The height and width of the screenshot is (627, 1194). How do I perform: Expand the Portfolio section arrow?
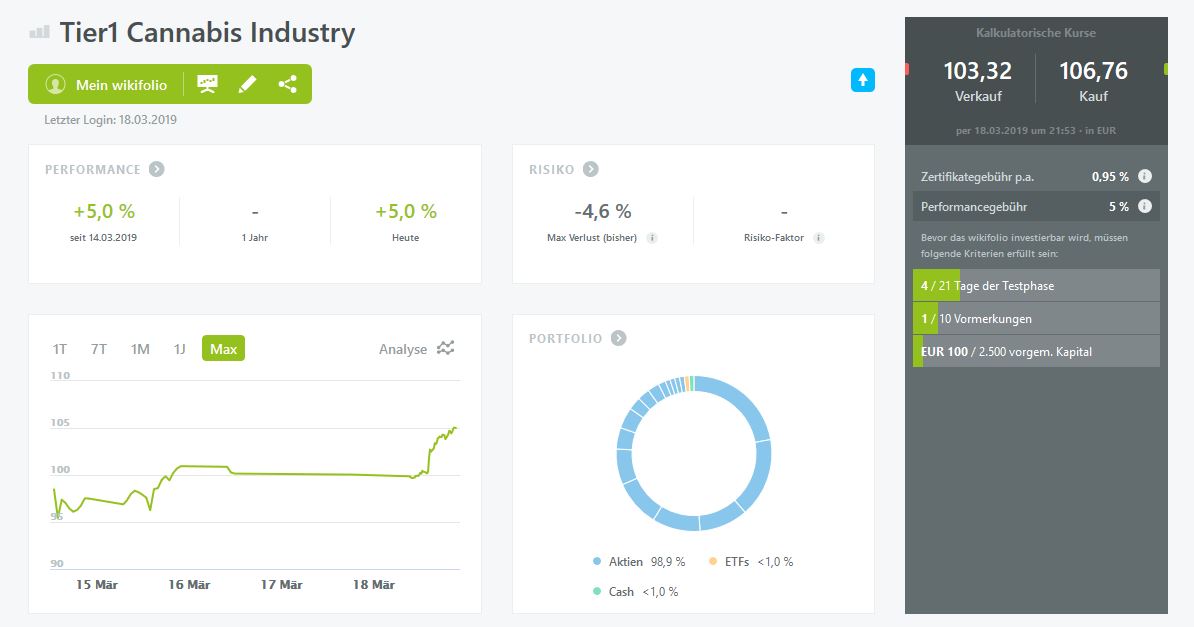[619, 338]
